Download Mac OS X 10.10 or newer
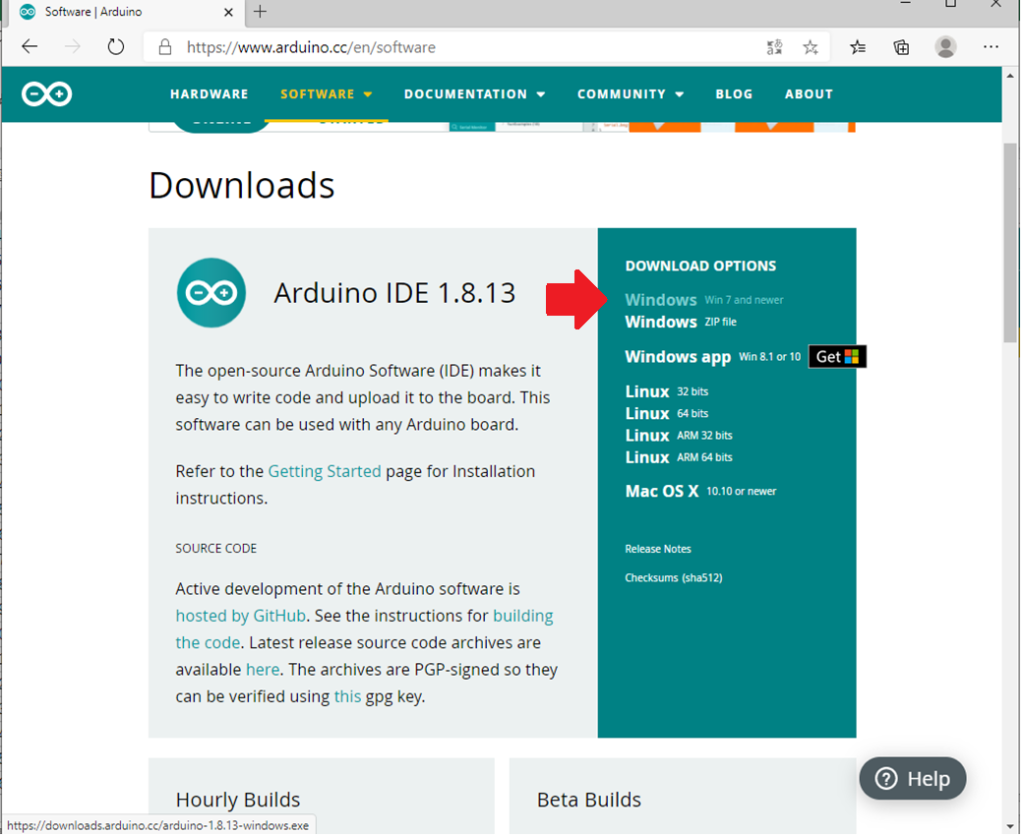Image resolution: width=1024 pixels, height=836 pixels. [700, 491]
